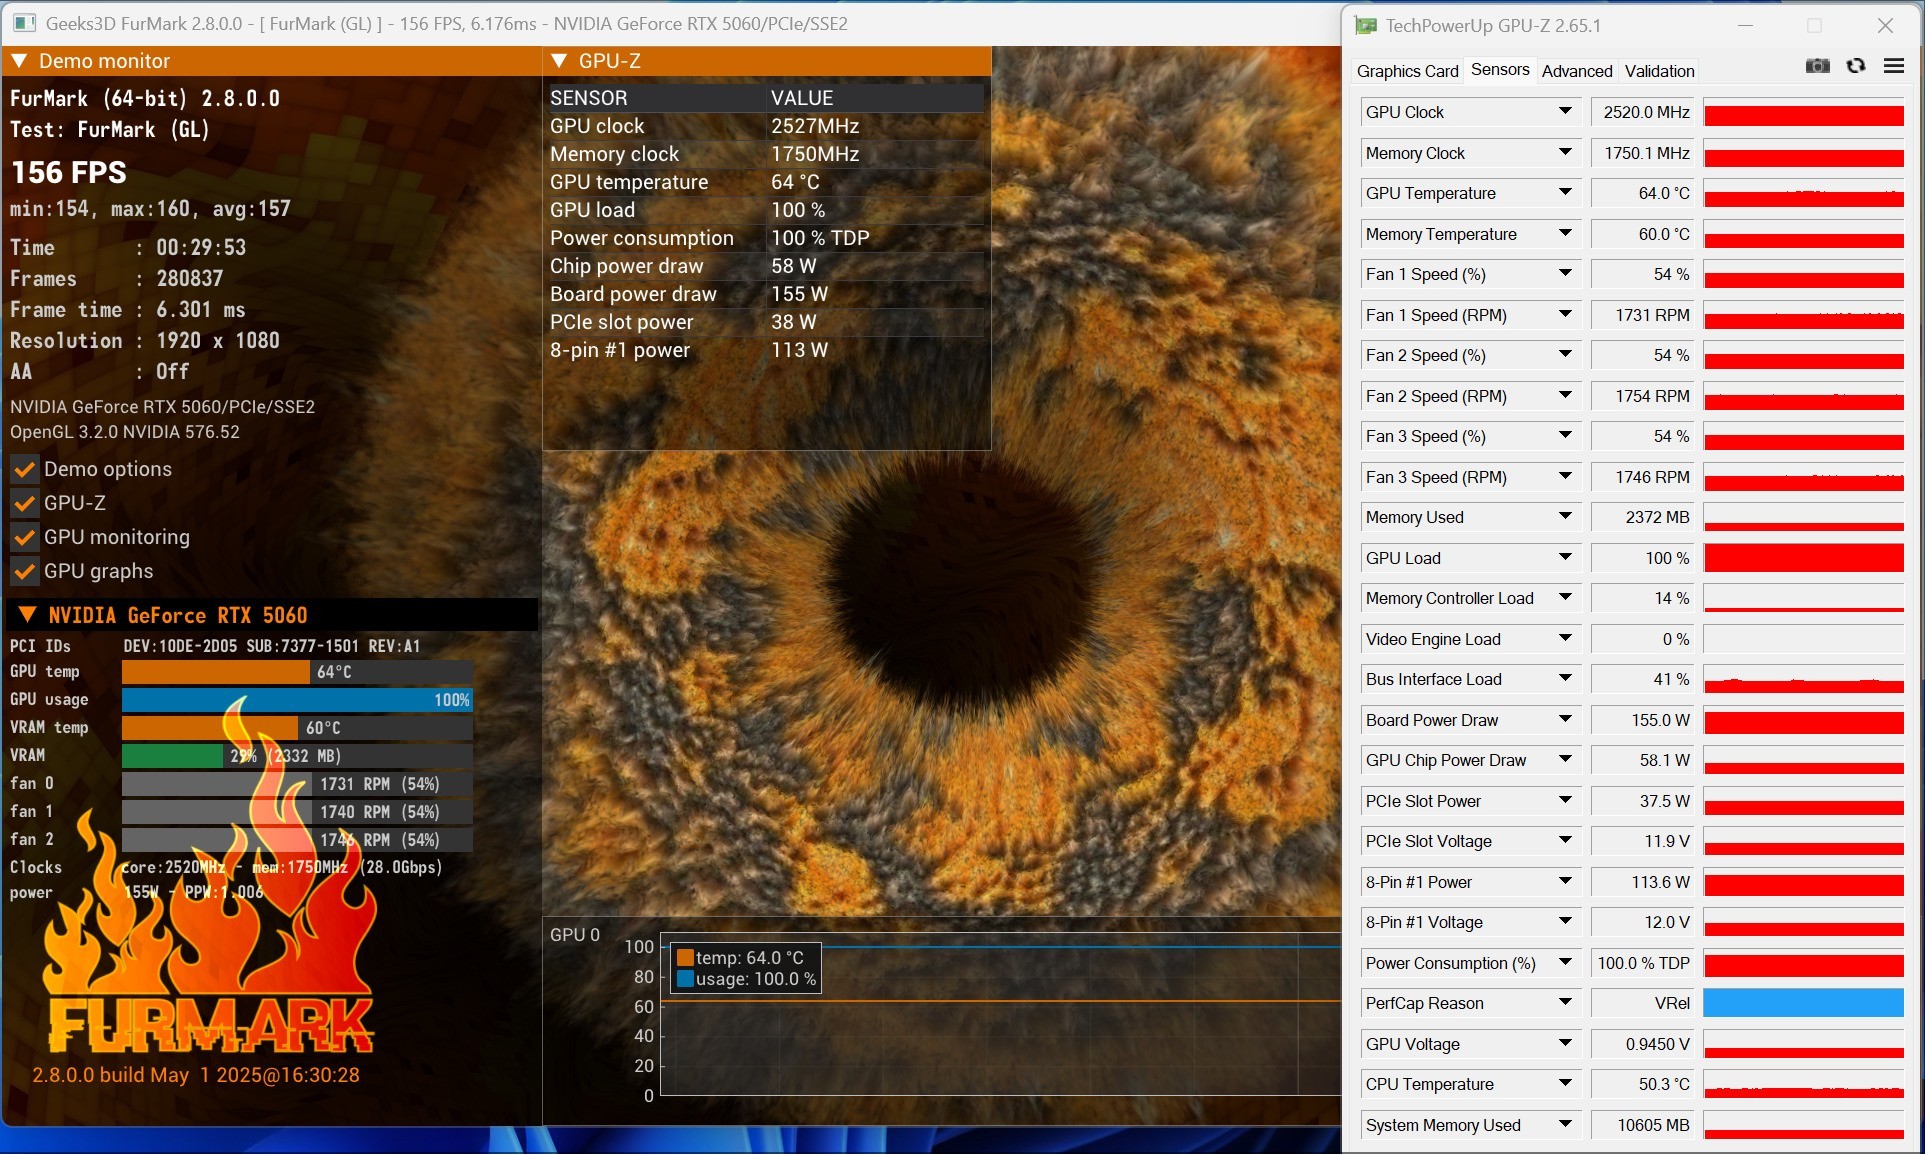Open the CPU Temperature sensor dropdown

point(1565,1084)
